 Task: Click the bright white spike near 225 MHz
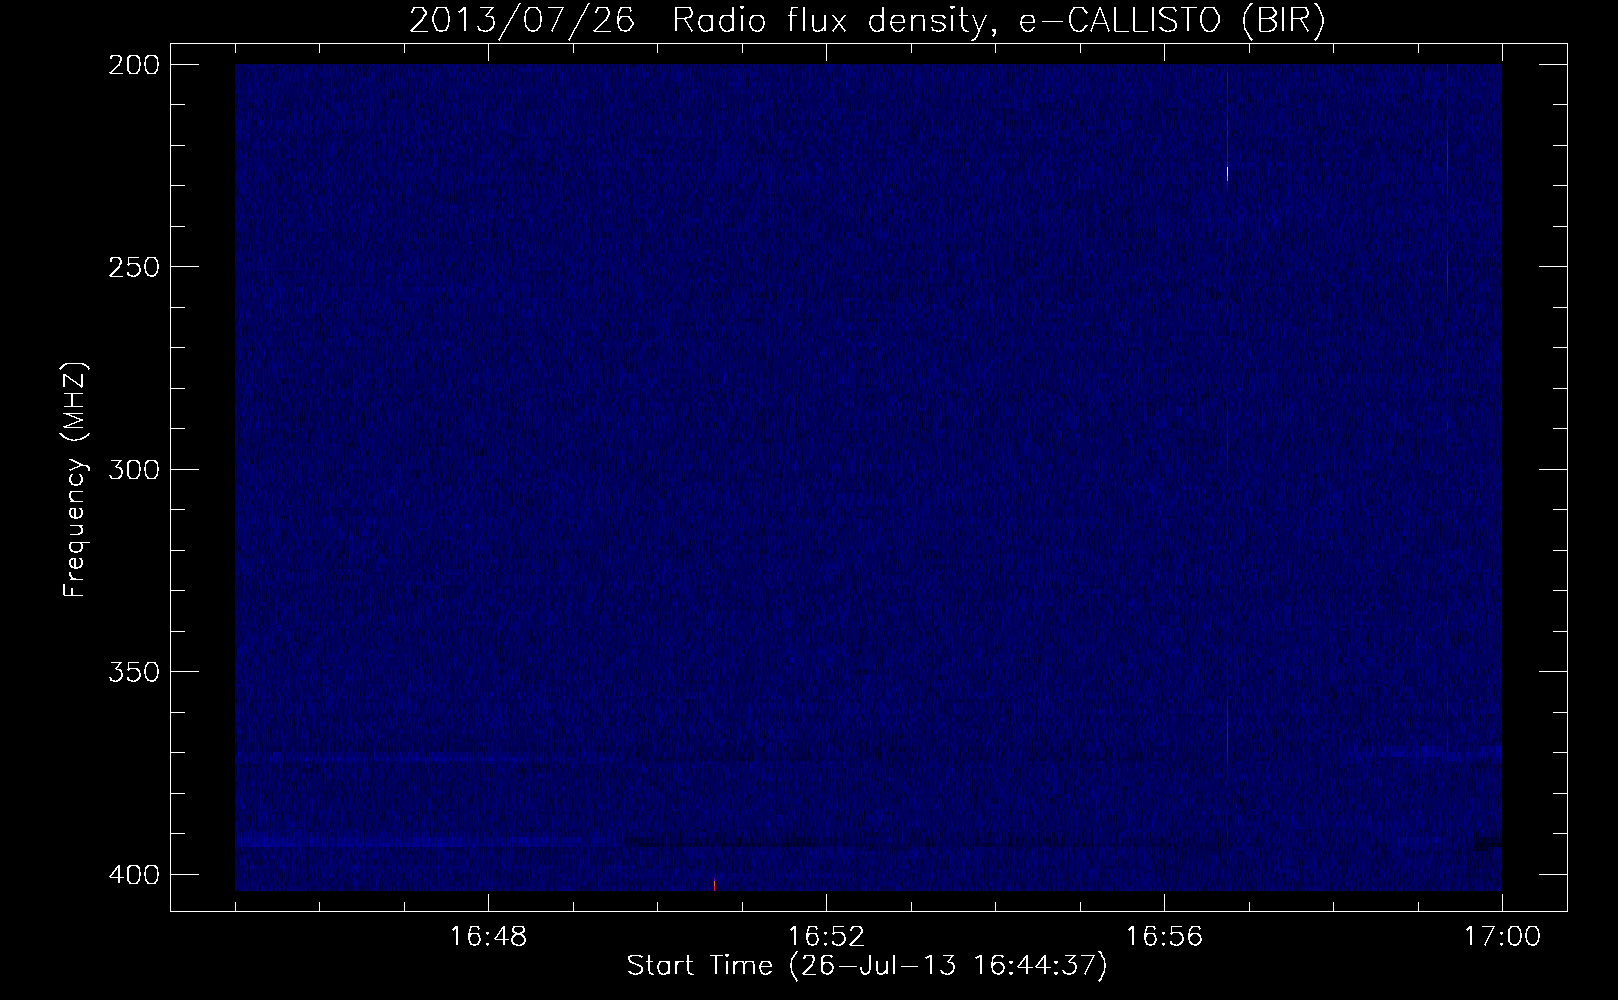coord(1227,173)
